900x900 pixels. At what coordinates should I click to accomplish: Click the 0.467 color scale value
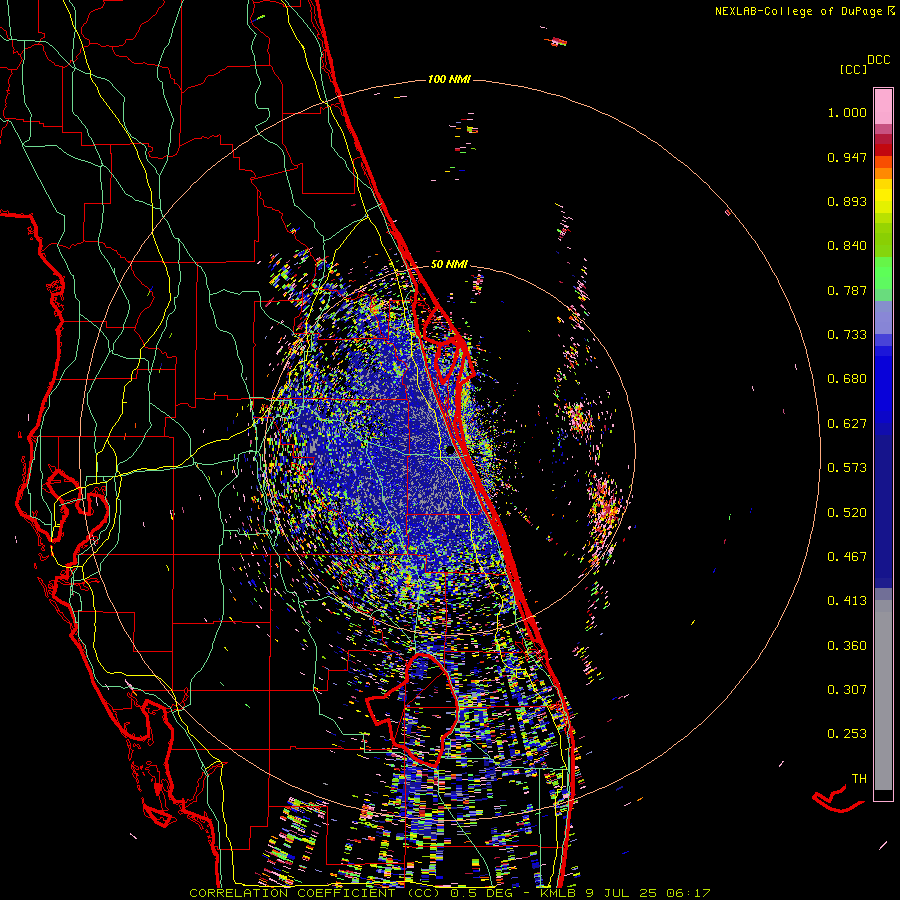[x=847, y=557]
